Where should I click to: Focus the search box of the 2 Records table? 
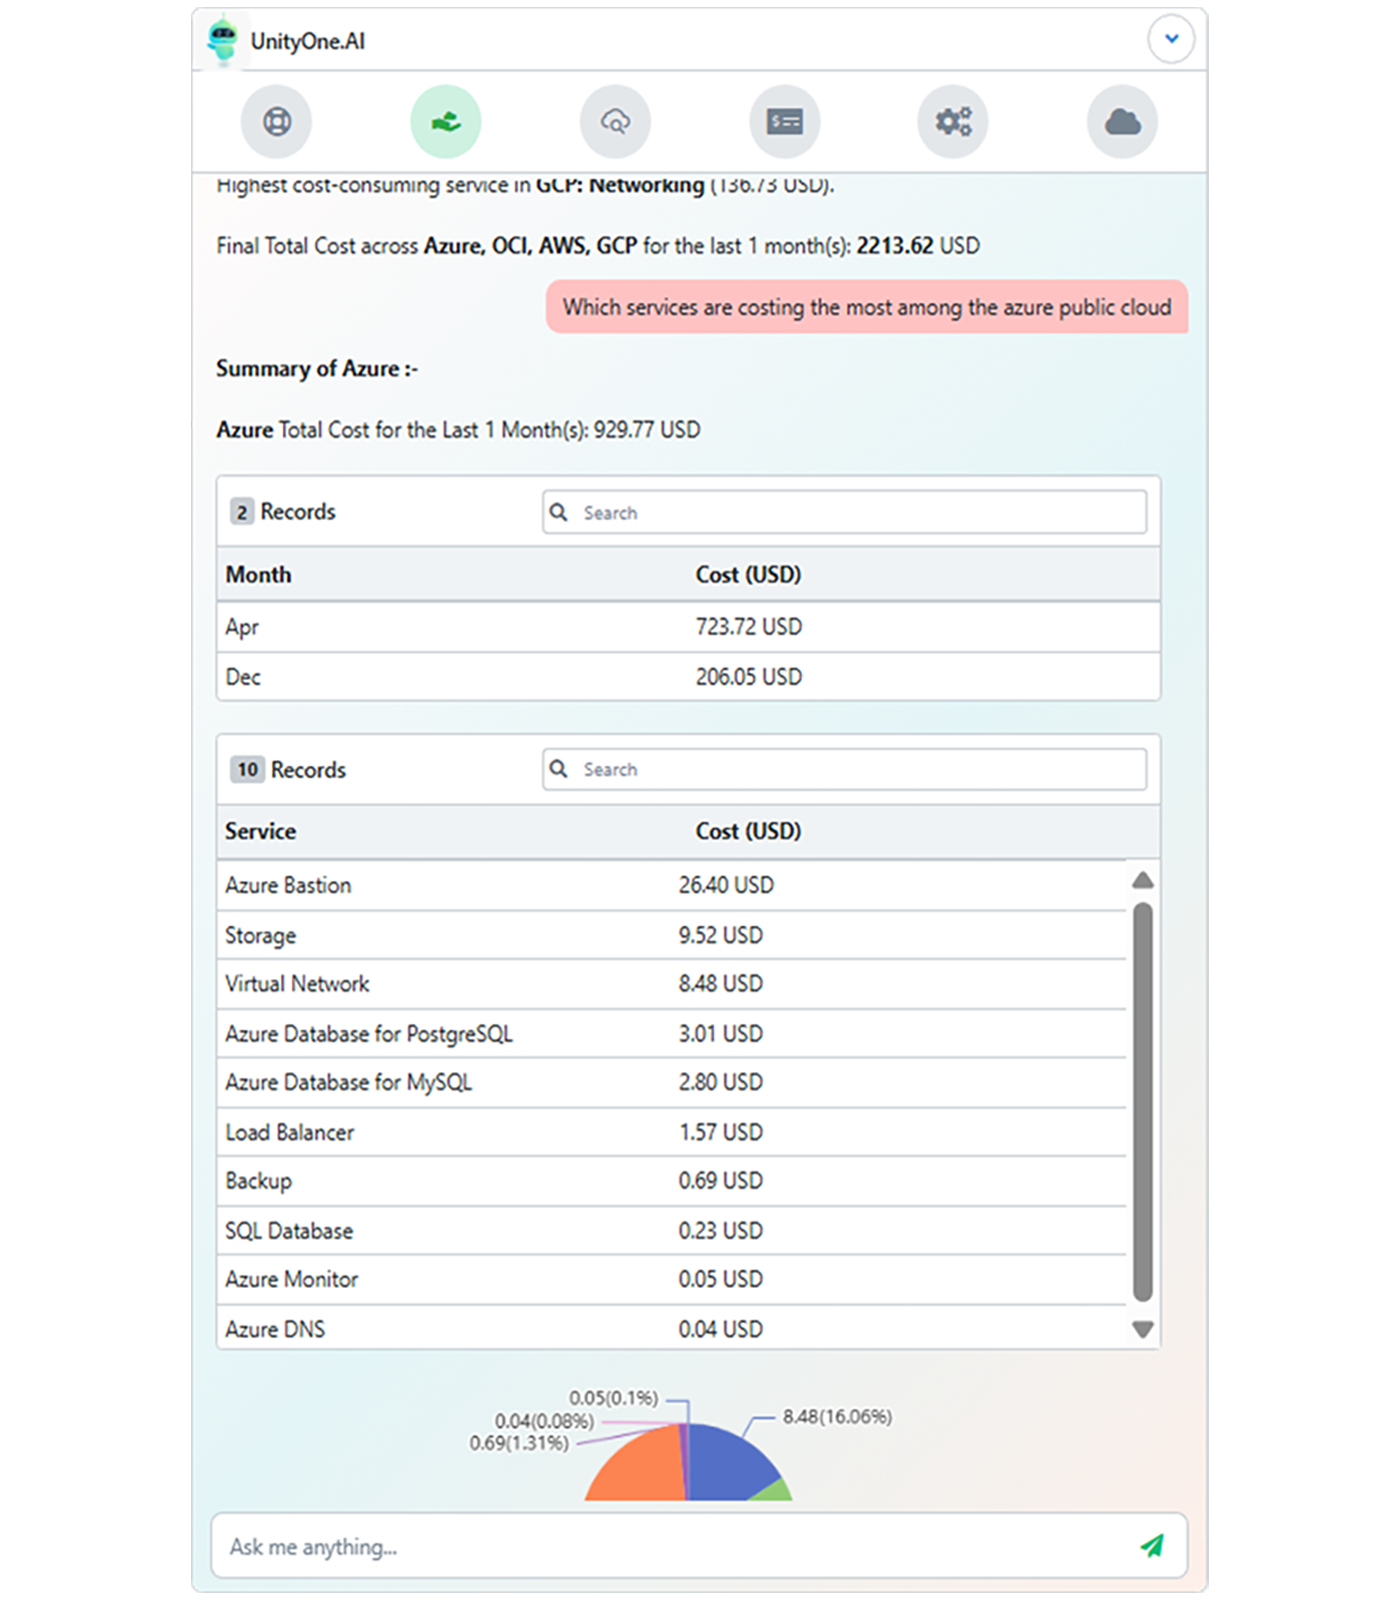845,512
